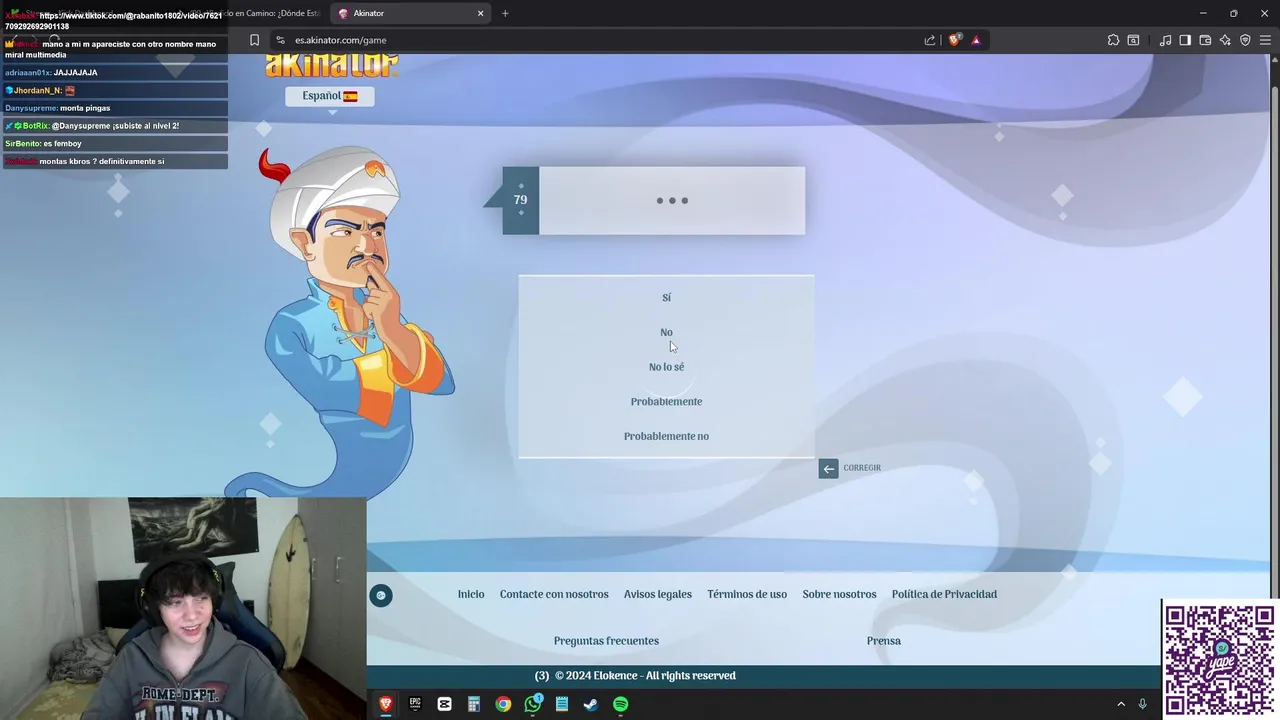Open the Calculator taskbar icon

474,704
